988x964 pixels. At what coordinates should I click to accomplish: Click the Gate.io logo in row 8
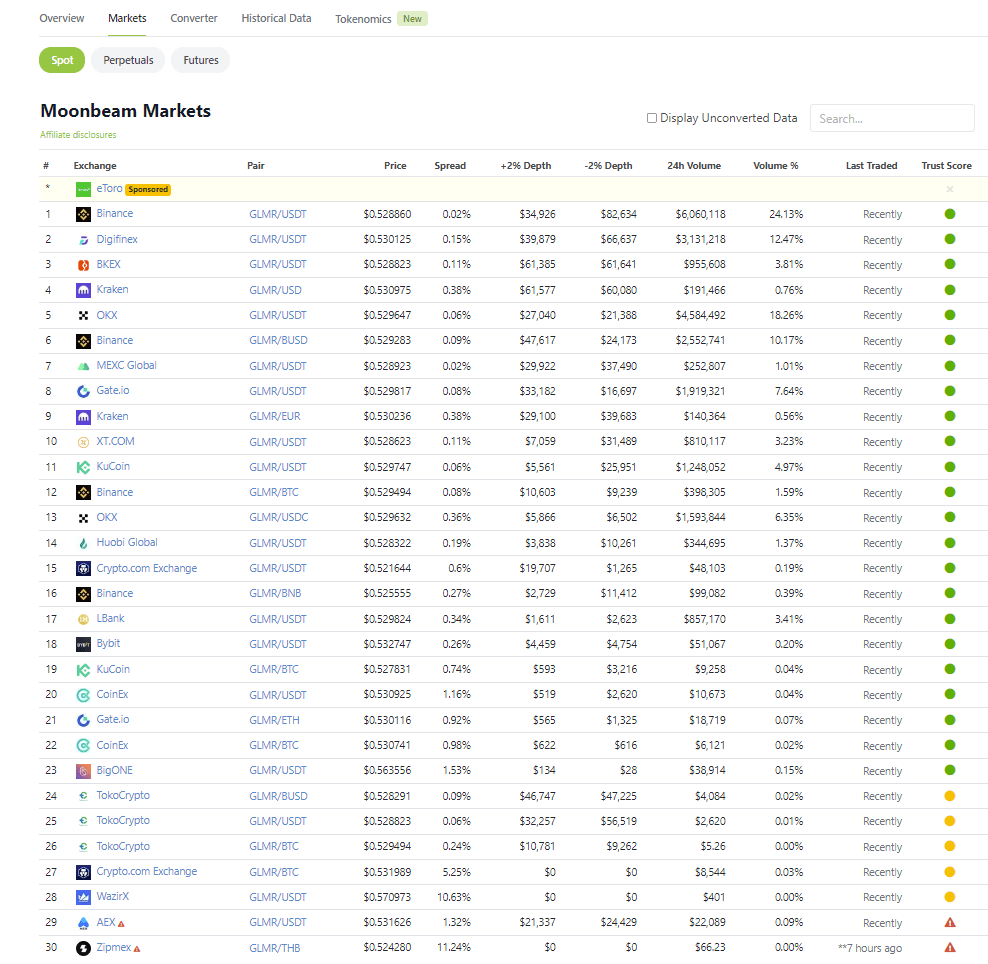pos(83,391)
